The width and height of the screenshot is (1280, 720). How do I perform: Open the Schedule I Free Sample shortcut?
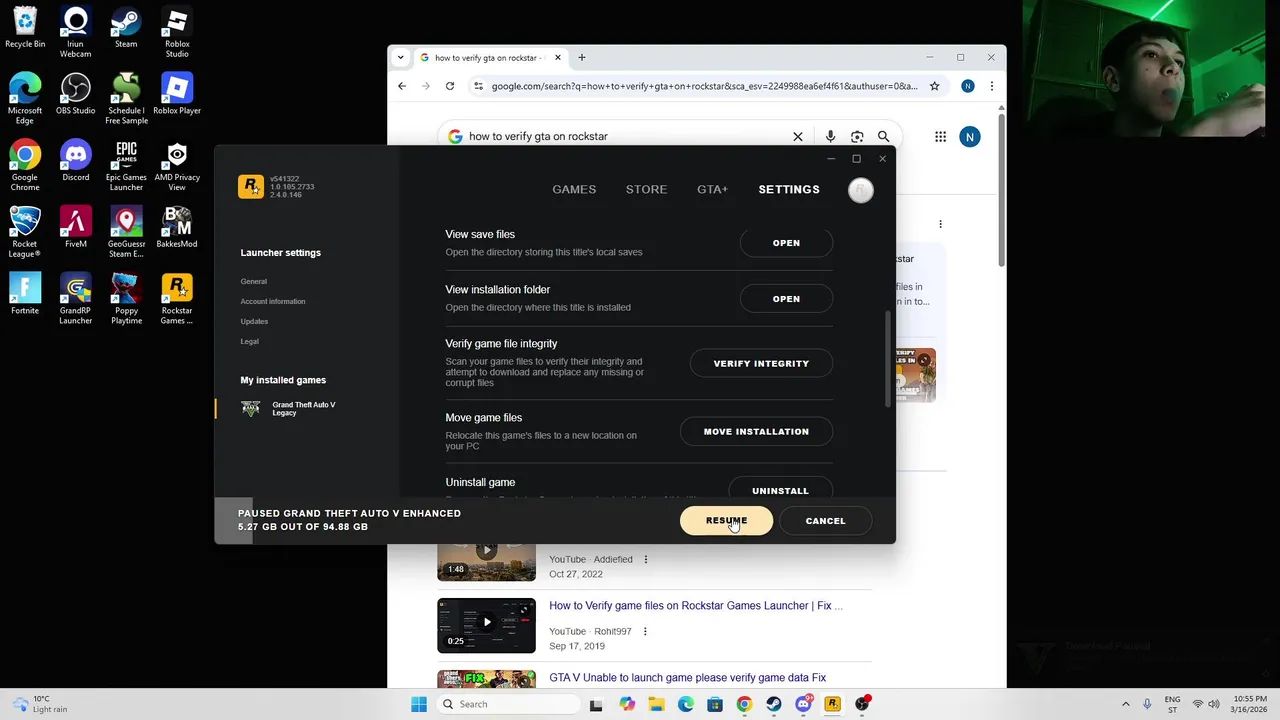126,99
